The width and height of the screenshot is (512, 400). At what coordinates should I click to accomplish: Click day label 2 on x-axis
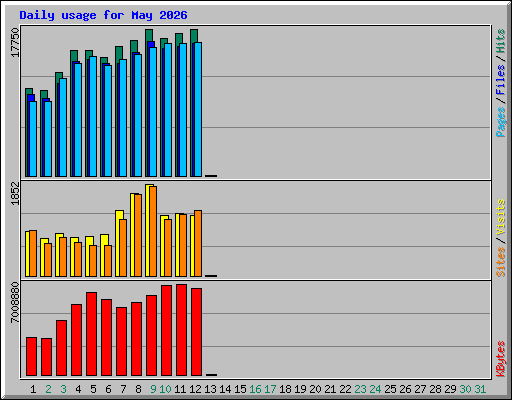click(48, 389)
